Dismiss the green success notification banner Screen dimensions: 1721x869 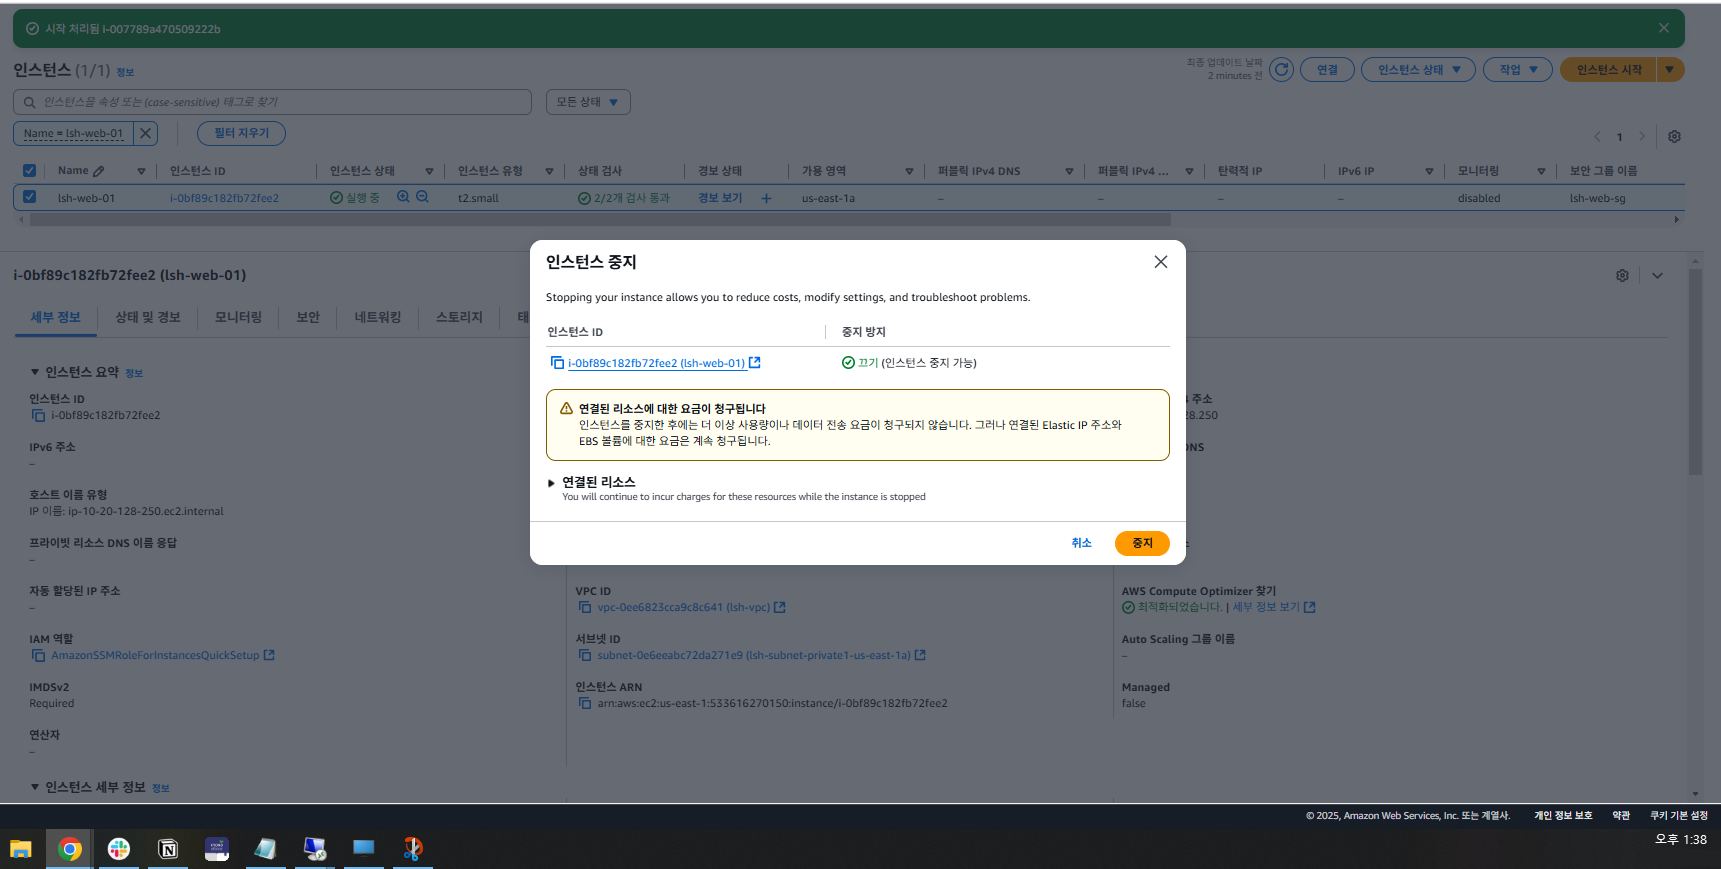tap(1663, 28)
